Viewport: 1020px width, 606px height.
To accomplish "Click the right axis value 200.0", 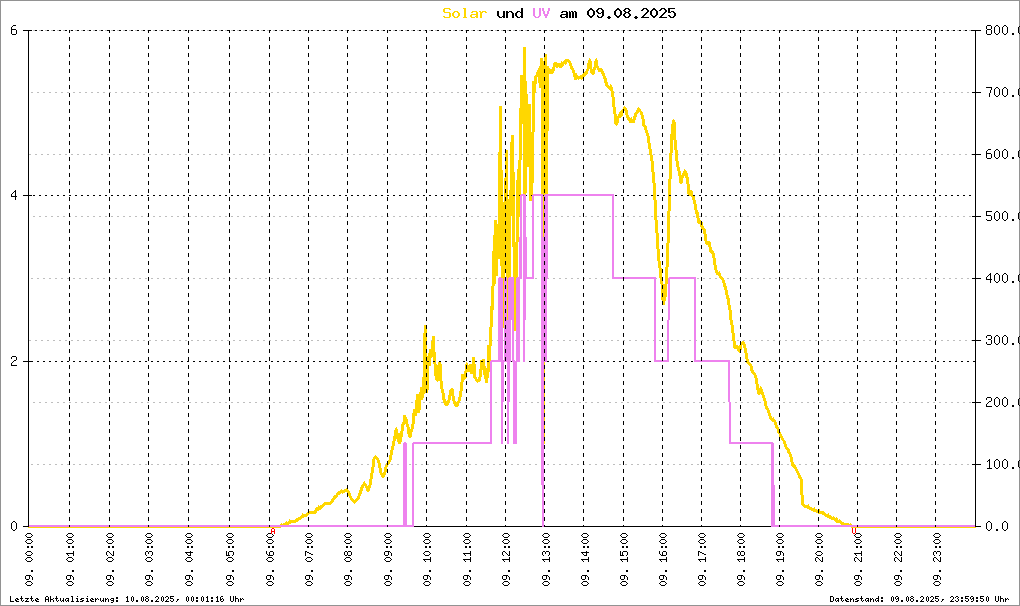I will (1002, 402).
